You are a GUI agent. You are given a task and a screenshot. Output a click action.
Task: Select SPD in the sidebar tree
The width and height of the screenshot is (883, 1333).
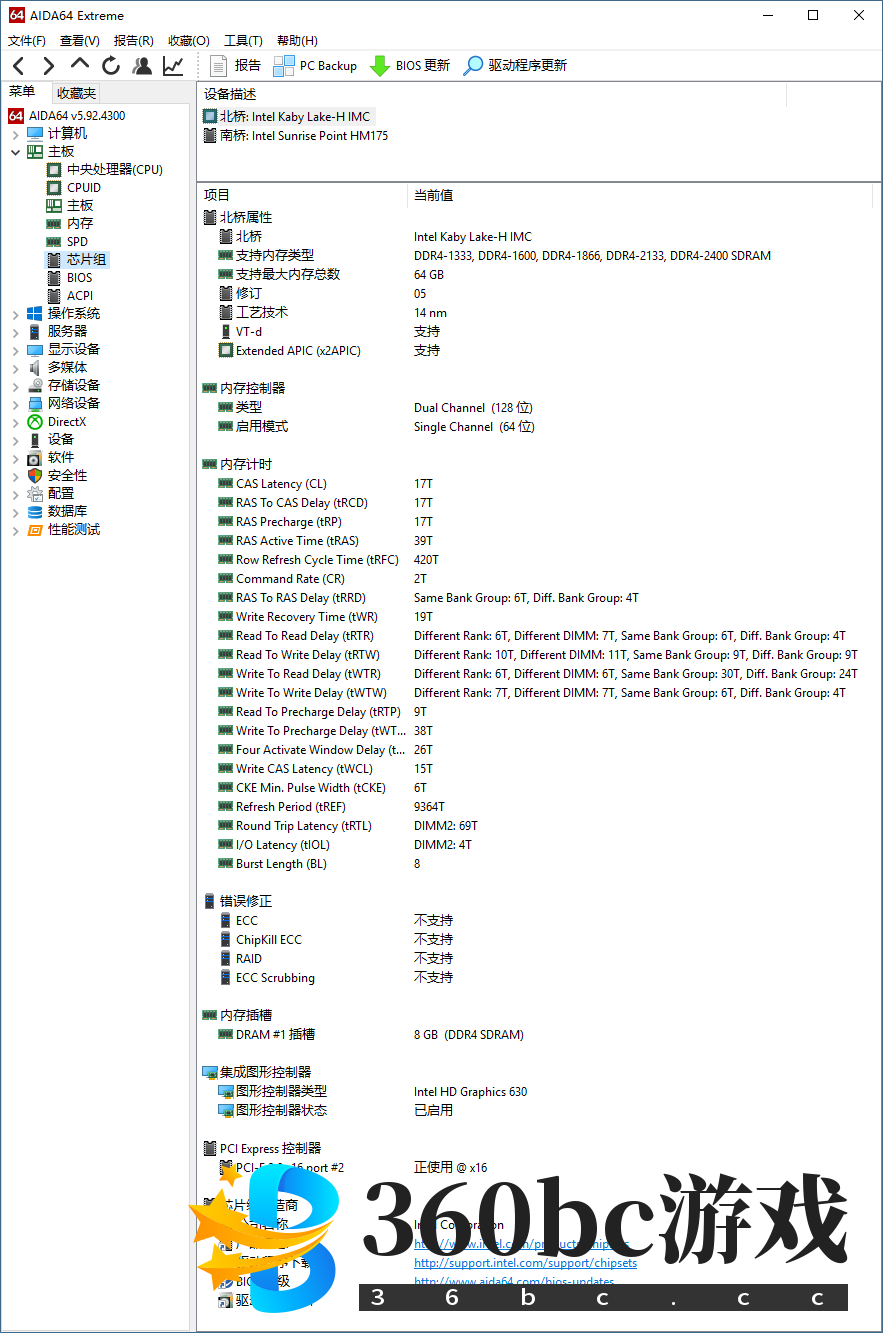pos(77,242)
